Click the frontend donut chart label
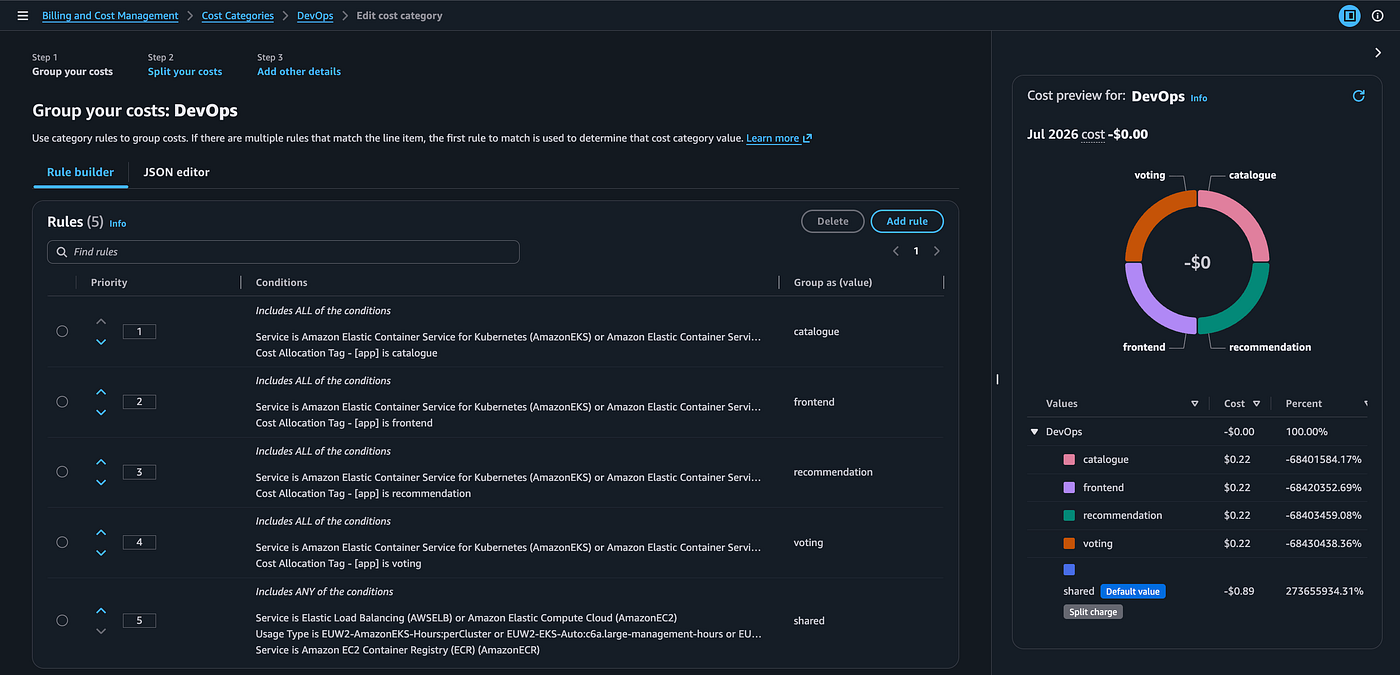Image resolution: width=1400 pixels, height=675 pixels. tap(1144, 347)
